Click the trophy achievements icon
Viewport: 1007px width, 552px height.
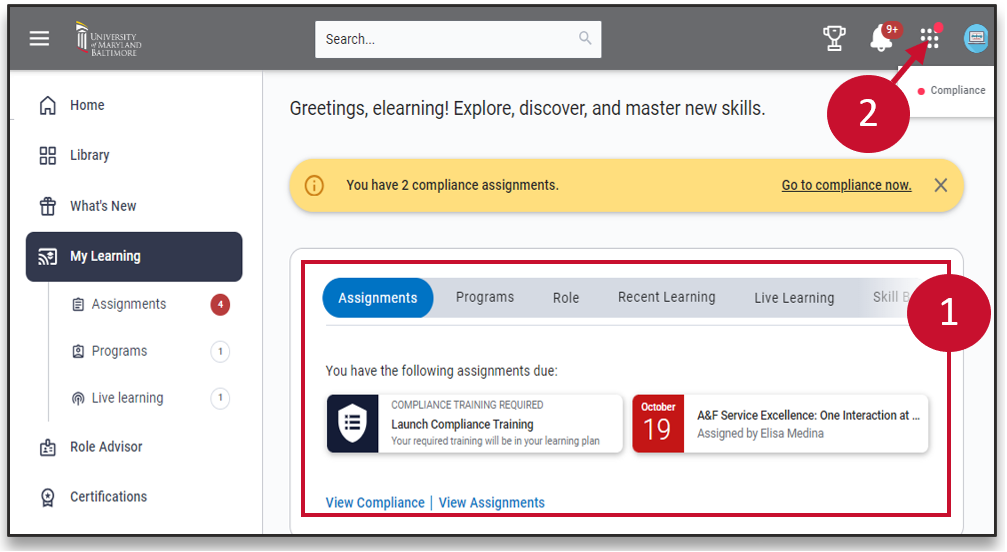(x=834, y=39)
